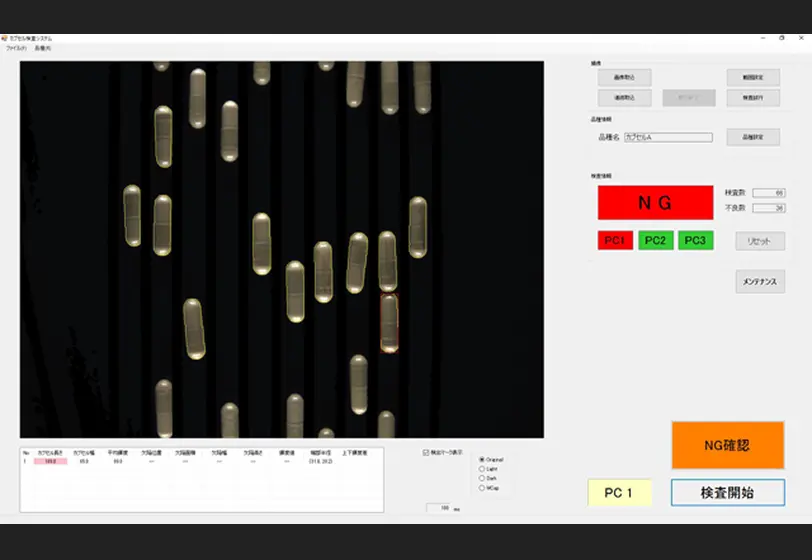Select the Original radio button
Viewport: 812px width, 560px height.
(x=483, y=460)
